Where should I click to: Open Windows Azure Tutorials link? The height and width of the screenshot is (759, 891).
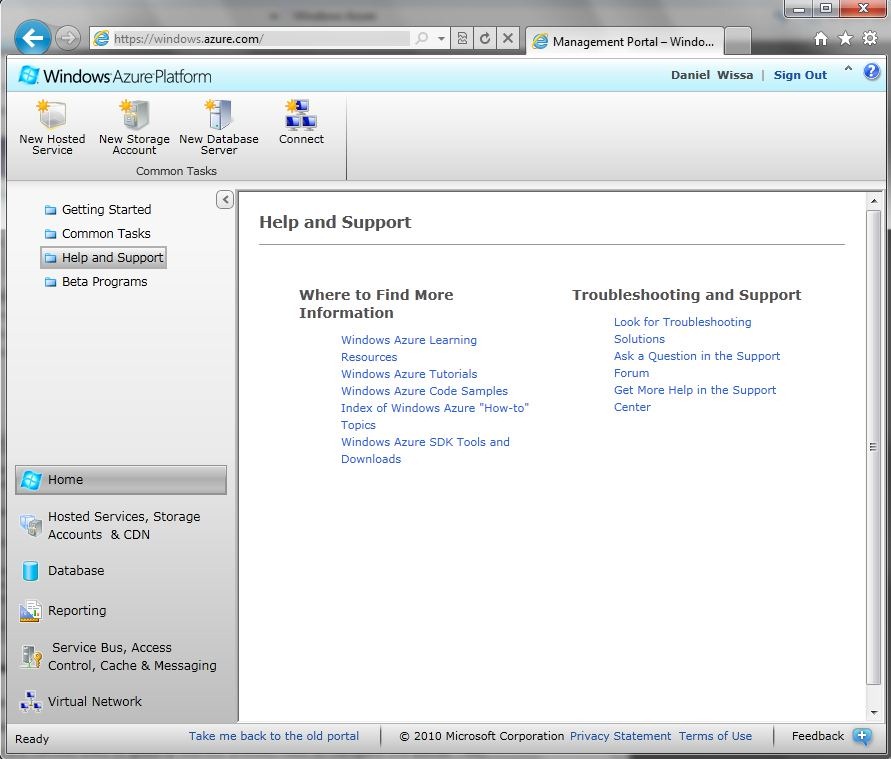(x=409, y=374)
